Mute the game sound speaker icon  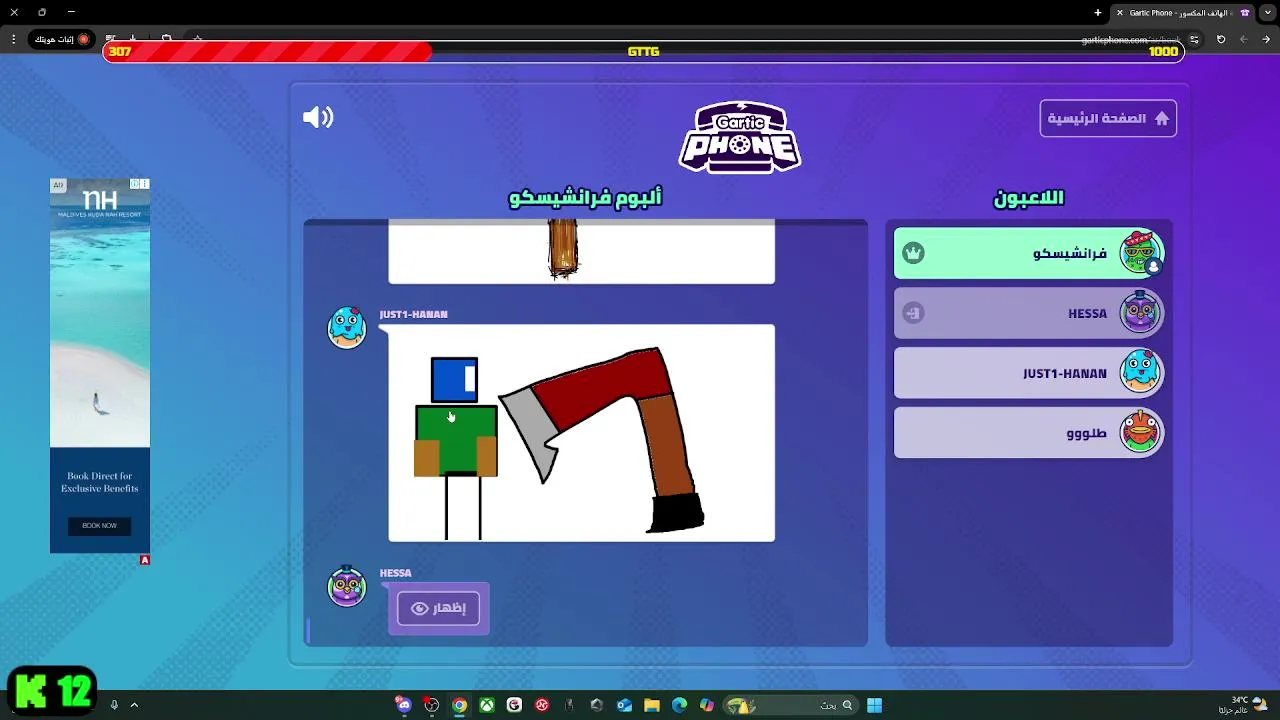click(318, 118)
